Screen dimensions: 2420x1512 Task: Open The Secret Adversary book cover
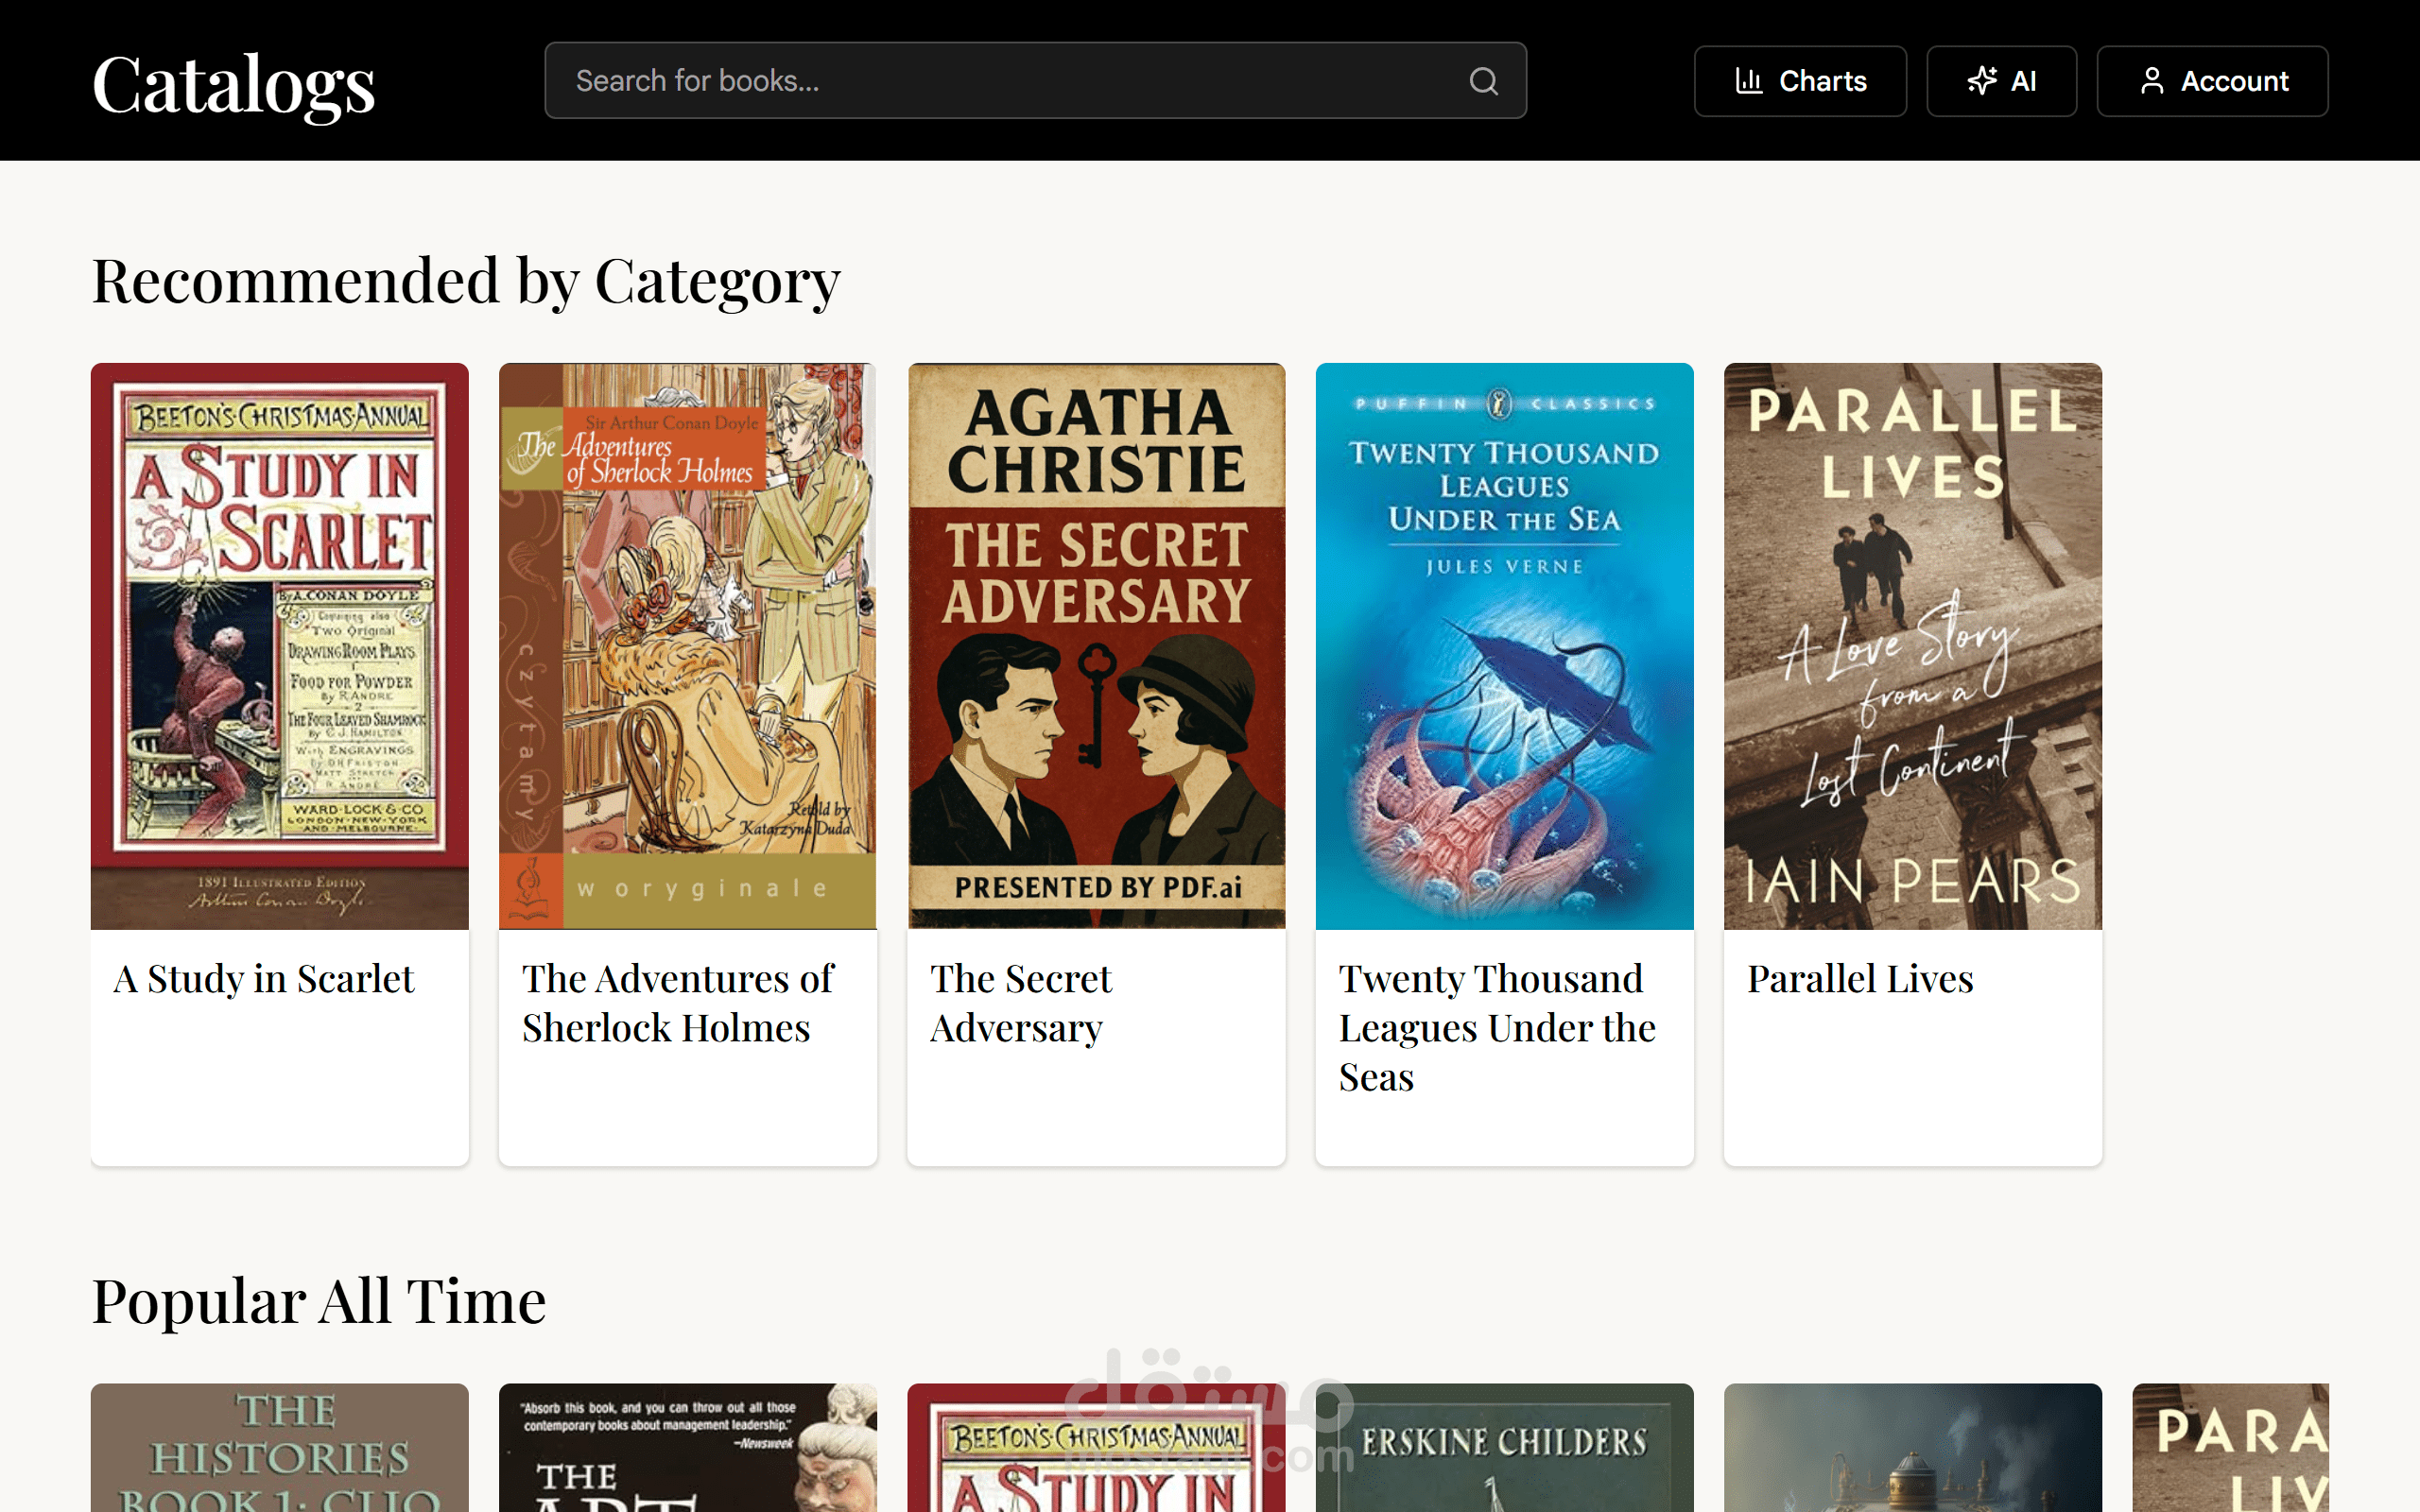coord(1096,646)
